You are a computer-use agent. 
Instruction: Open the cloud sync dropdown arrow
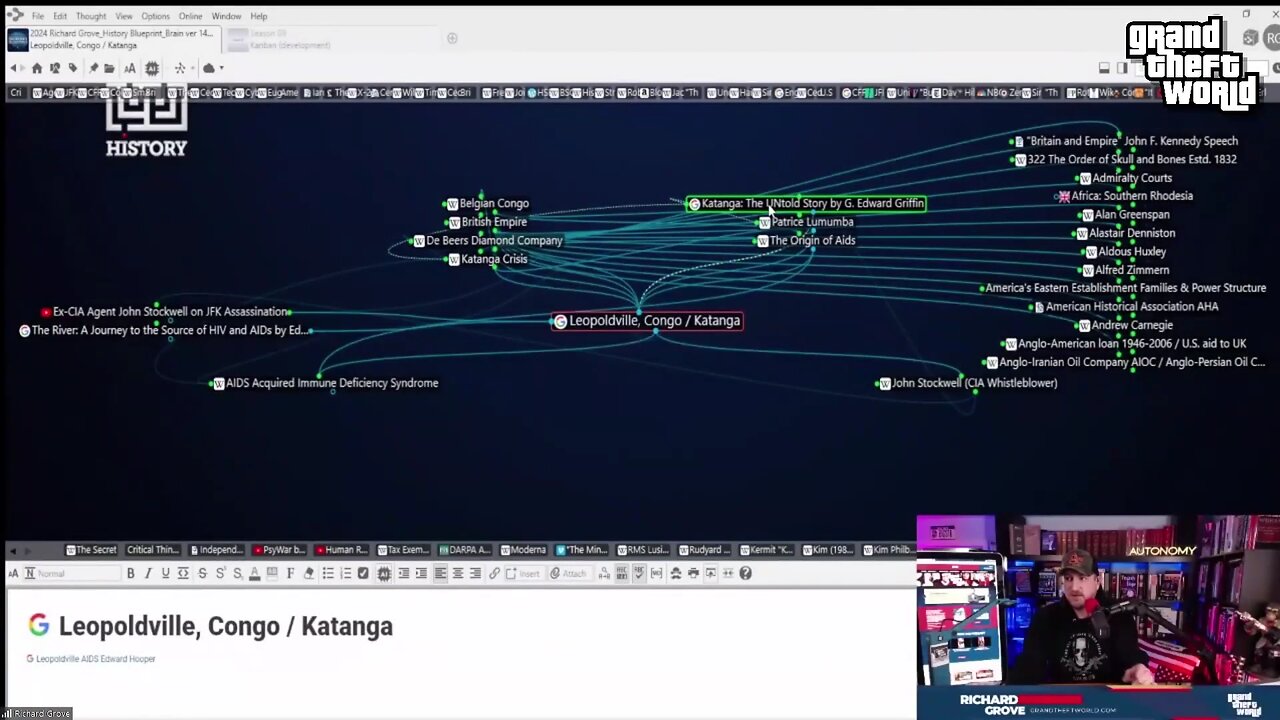[221, 68]
